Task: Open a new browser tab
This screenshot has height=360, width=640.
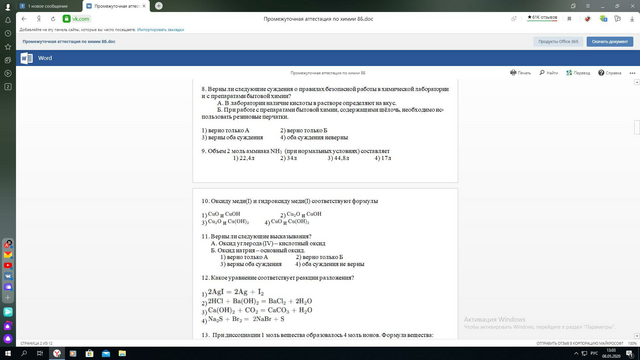Action: click(159, 6)
